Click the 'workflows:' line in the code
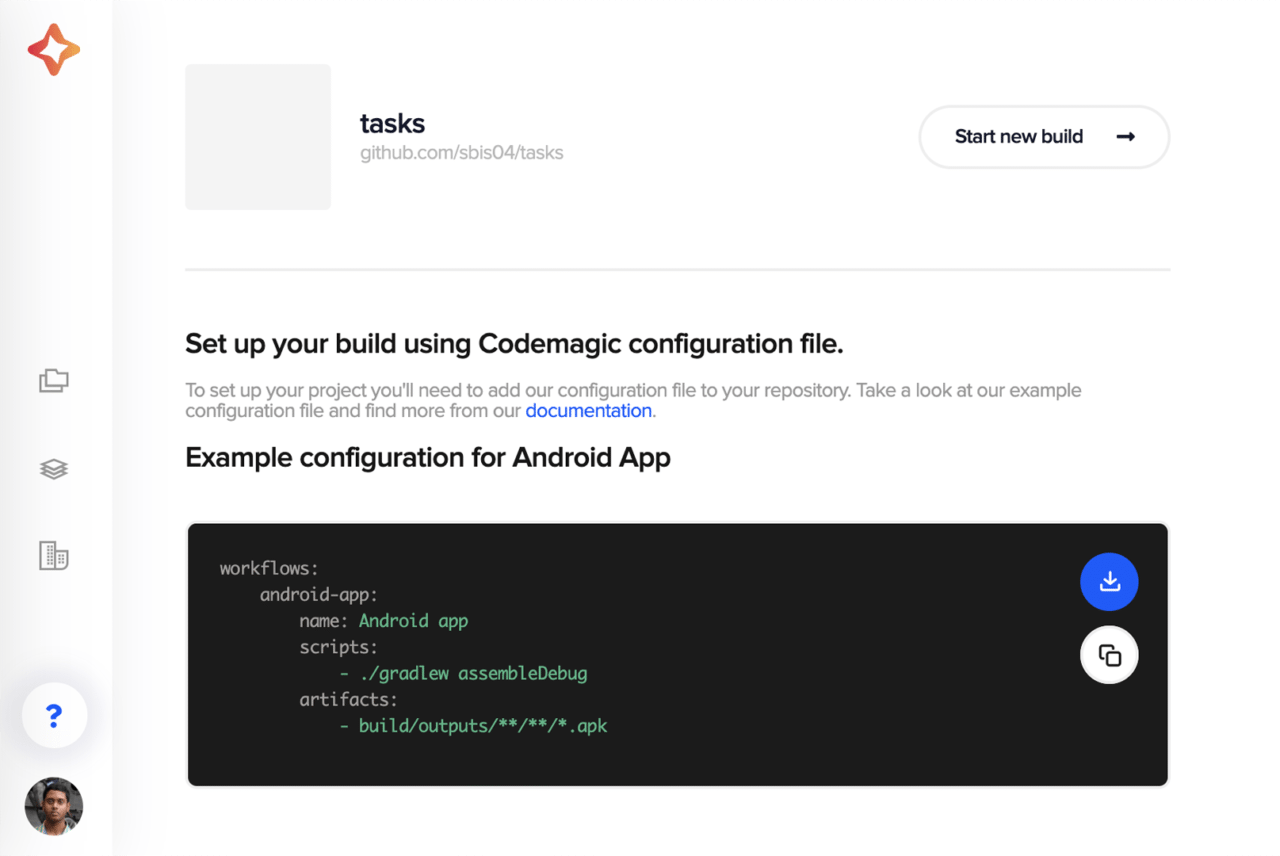Image resolution: width=1280 pixels, height=856 pixels. (x=269, y=568)
